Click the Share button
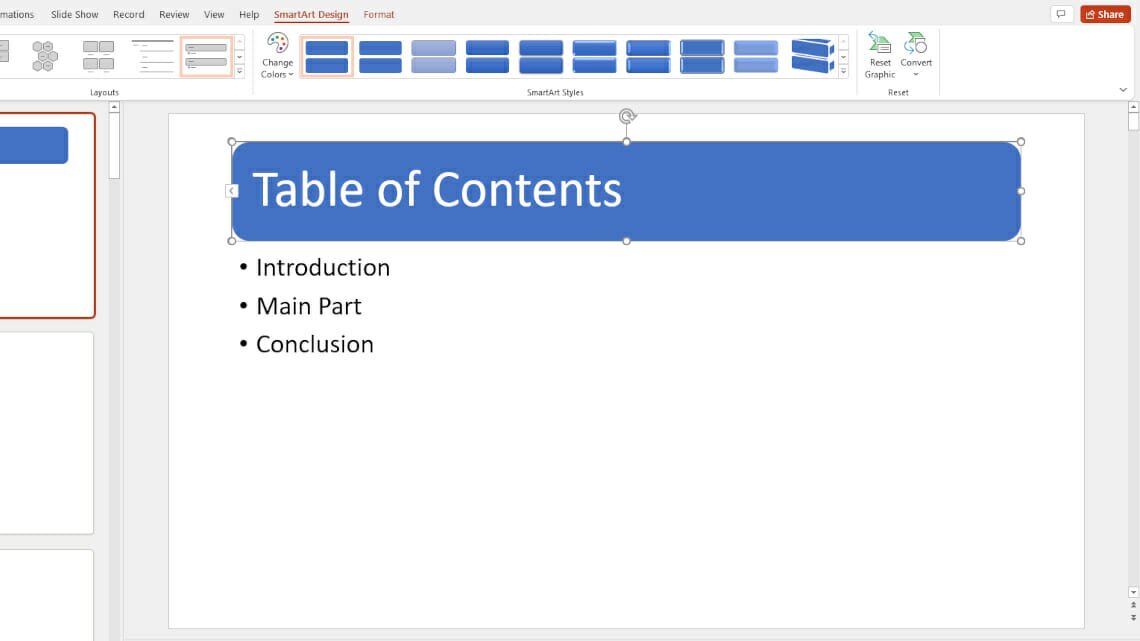 [1105, 14]
